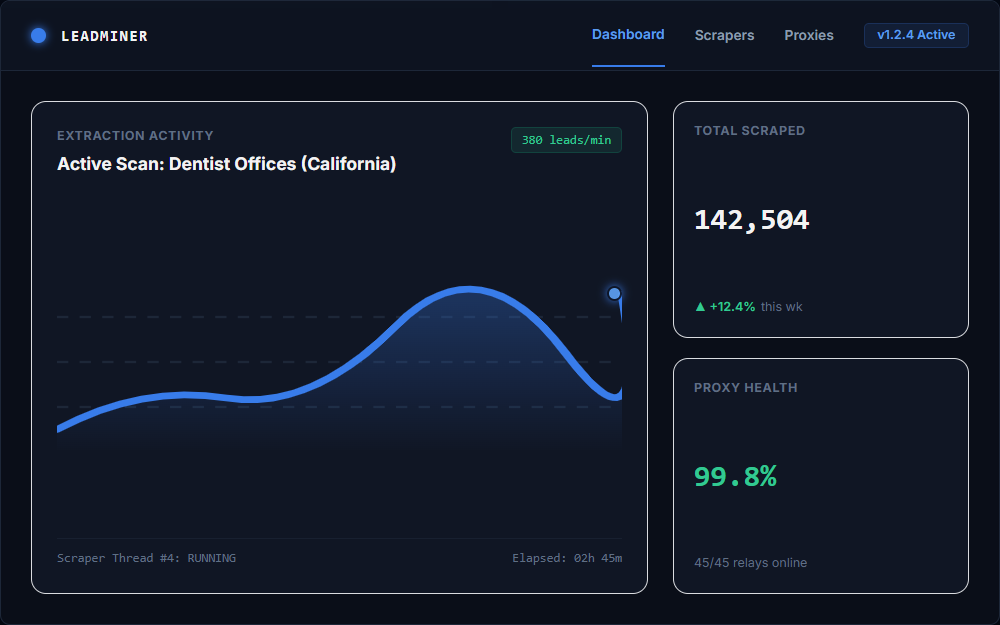Viewport: 1000px width, 625px height.
Task: Open the TOTAL SCRAPED card label
Action: (749, 131)
